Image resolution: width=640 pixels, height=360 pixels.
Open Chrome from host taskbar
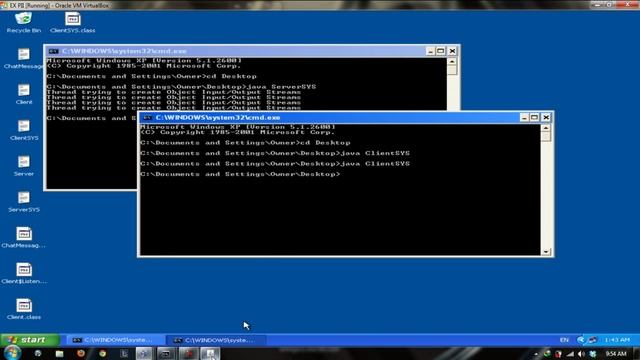(x=102, y=353)
